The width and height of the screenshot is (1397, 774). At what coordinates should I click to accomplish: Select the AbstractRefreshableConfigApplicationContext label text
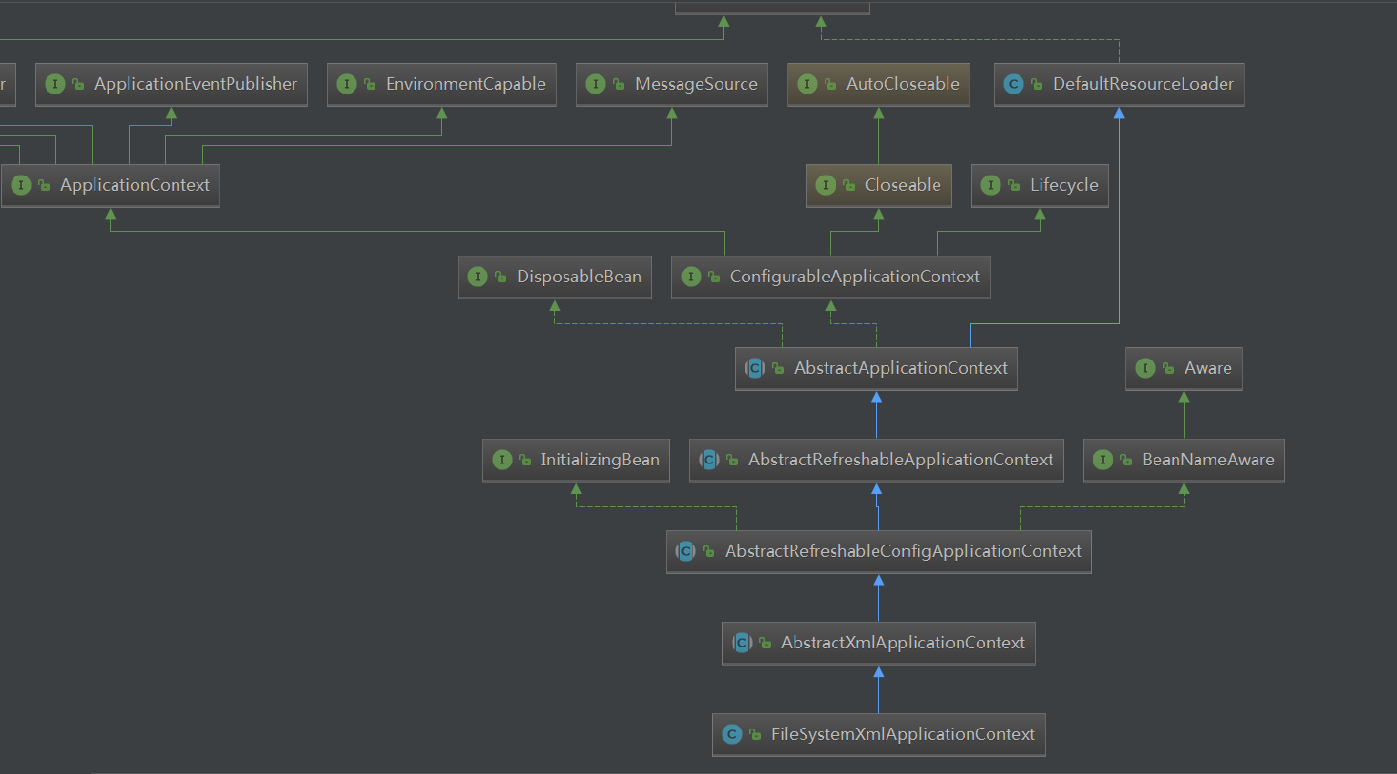coord(903,552)
